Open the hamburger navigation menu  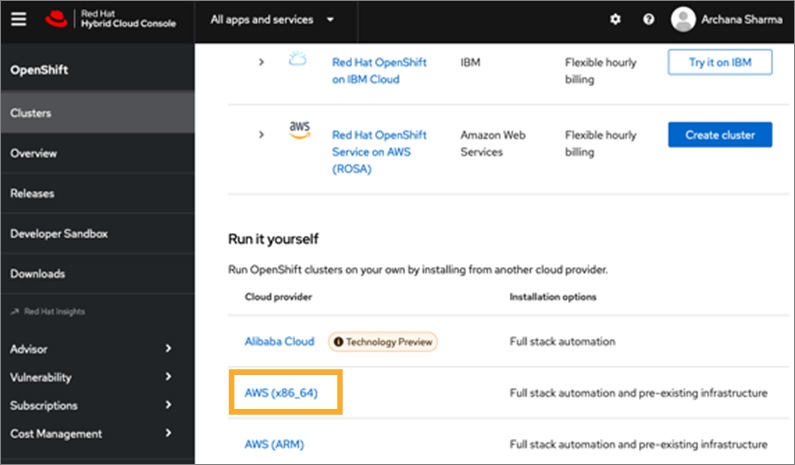point(19,19)
